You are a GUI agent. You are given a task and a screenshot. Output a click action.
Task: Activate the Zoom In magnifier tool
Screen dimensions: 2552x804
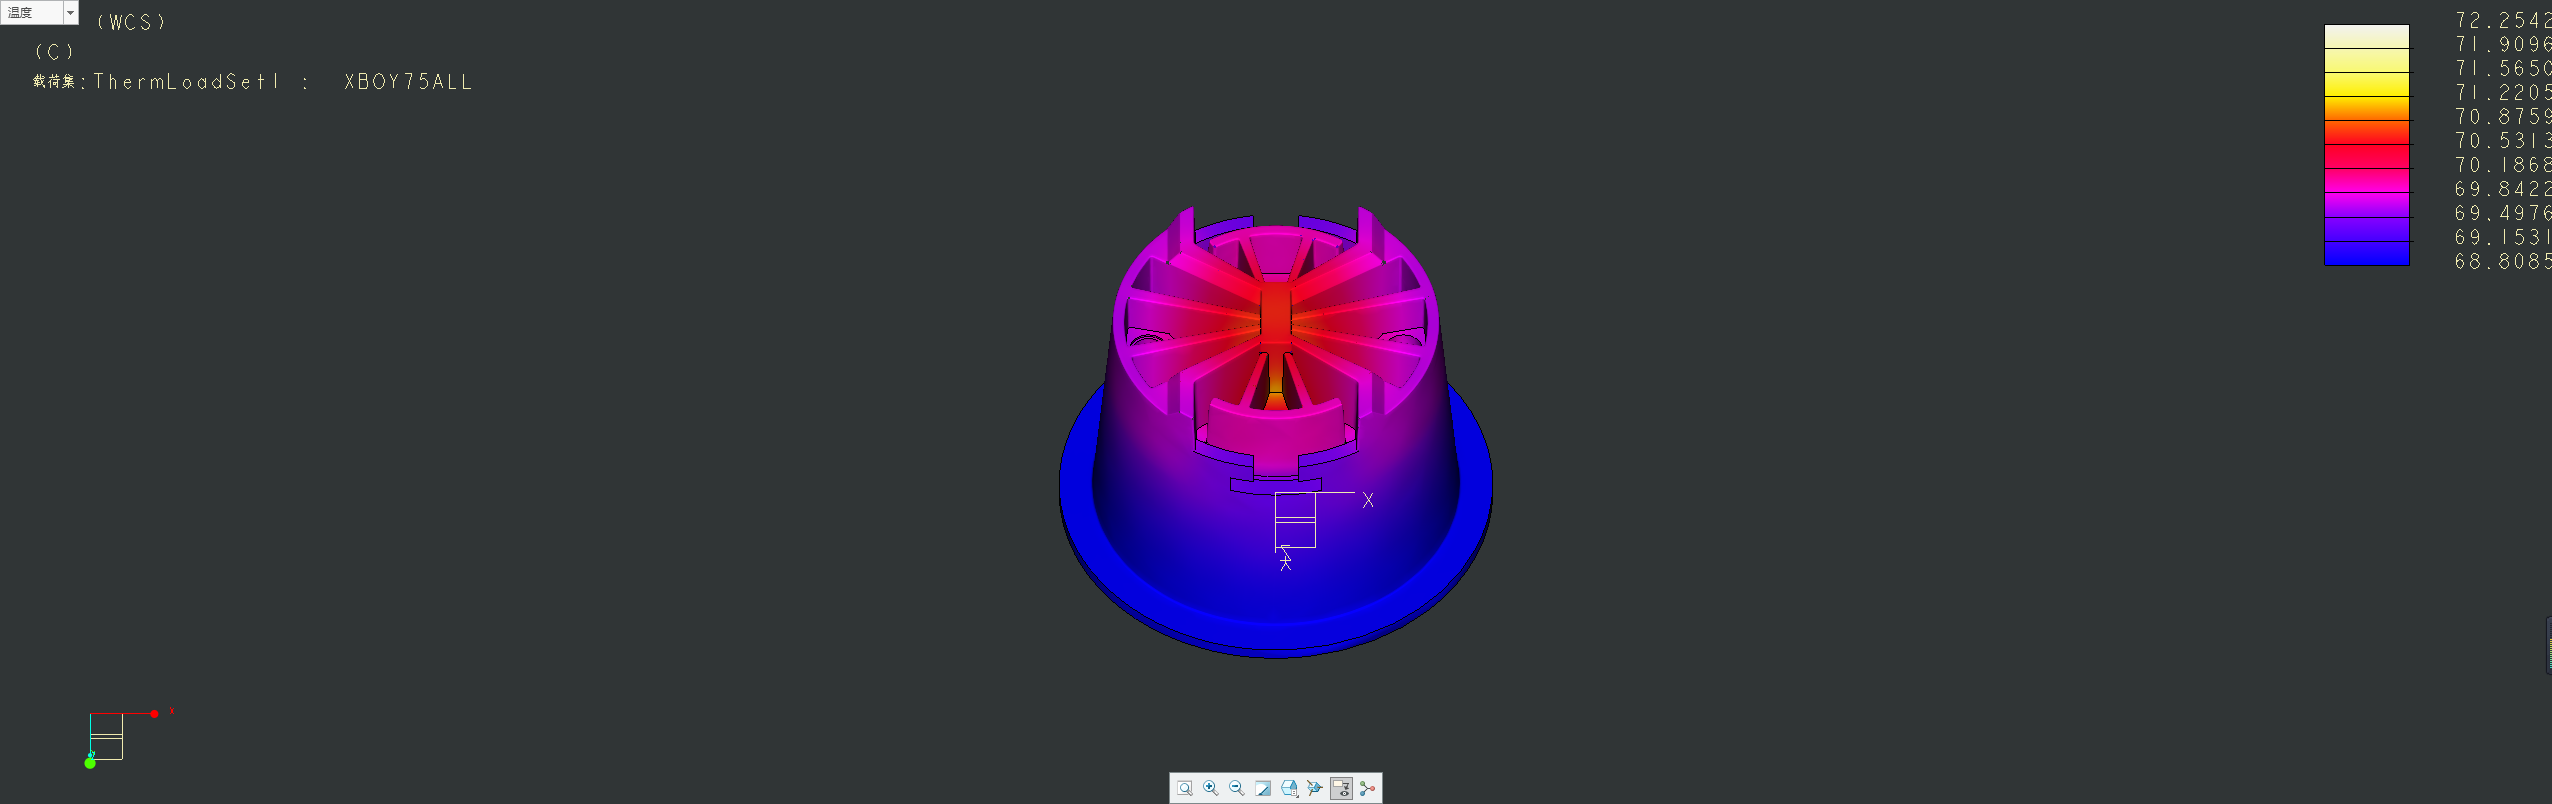click(x=1211, y=788)
